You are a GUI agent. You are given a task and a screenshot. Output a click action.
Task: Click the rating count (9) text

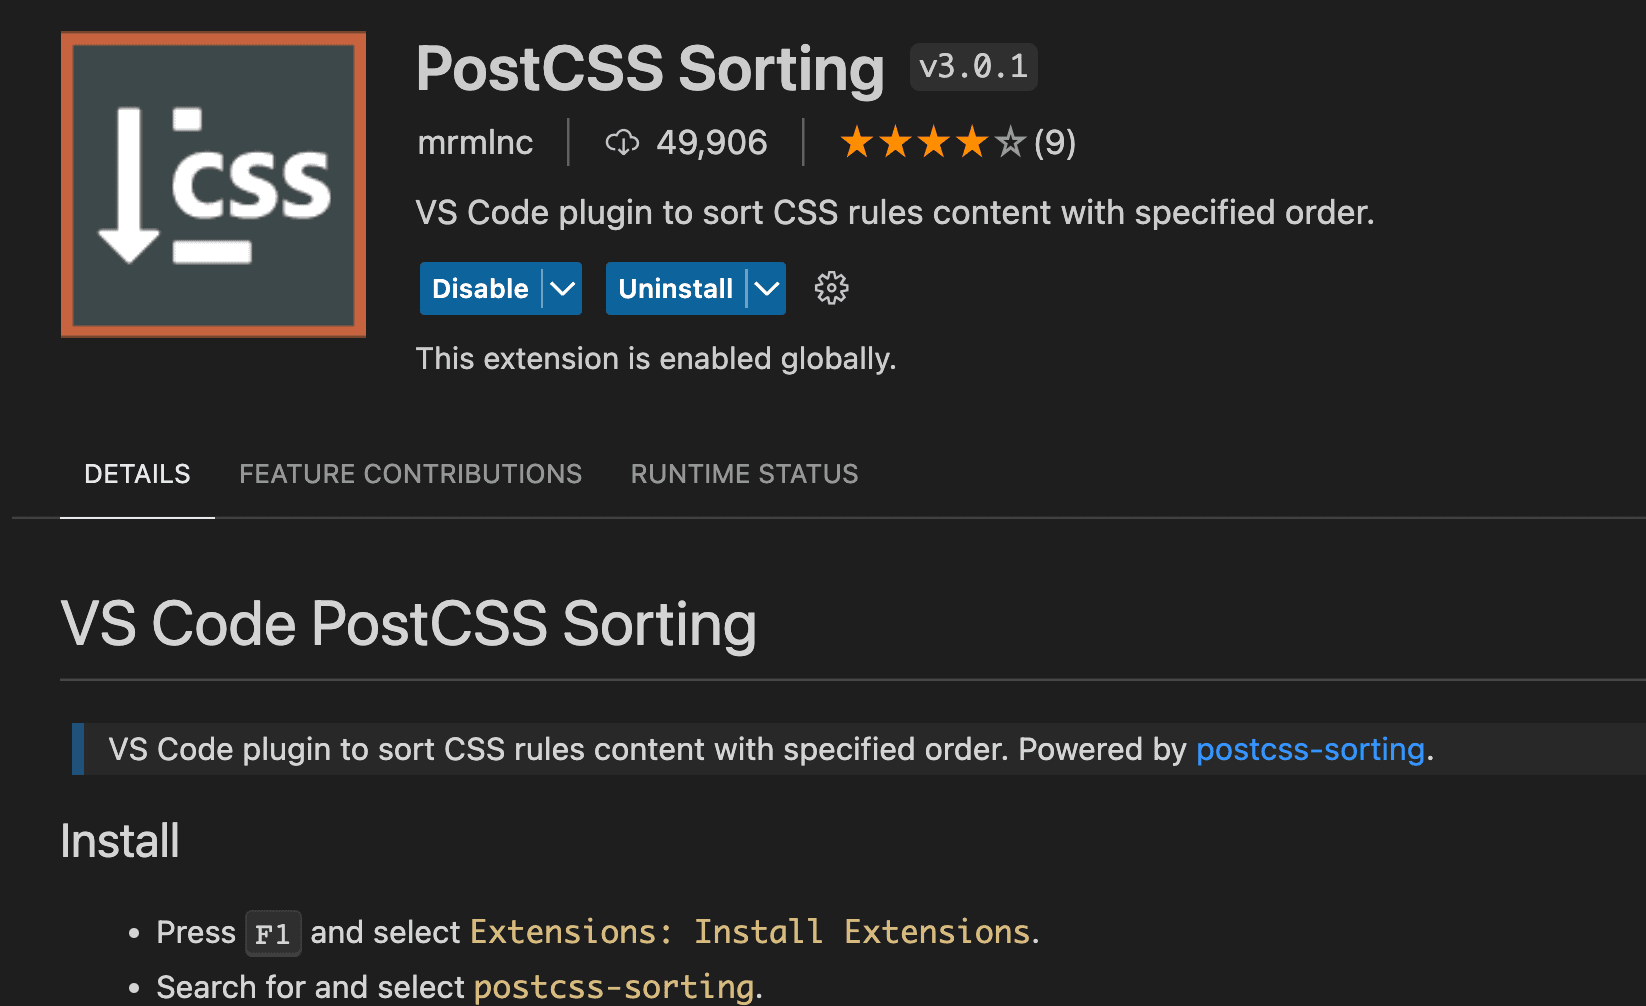pyautogui.click(x=1054, y=142)
